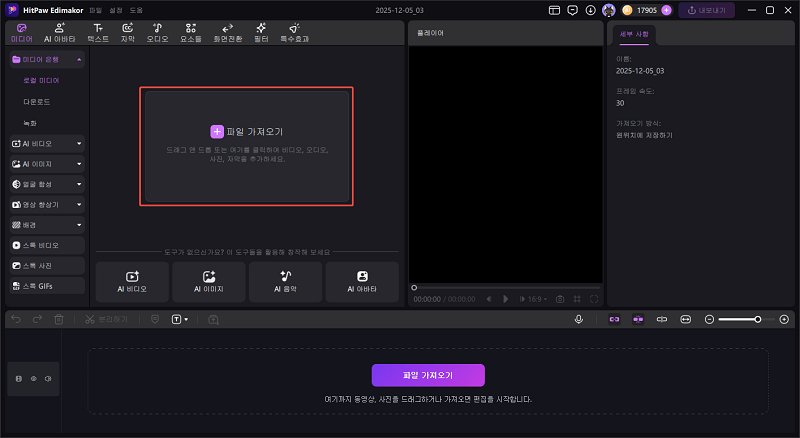Fit timeline to window icon

pyautogui.click(x=686, y=320)
